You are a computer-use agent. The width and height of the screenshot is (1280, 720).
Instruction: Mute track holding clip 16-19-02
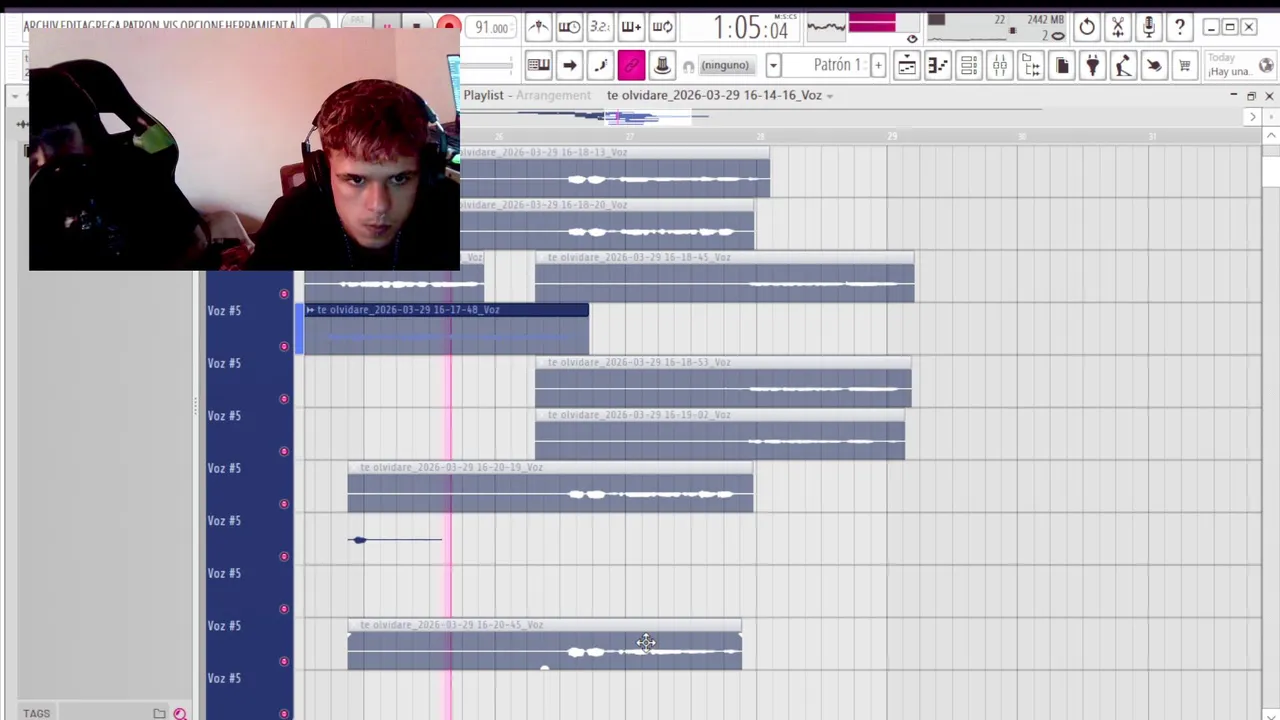[x=284, y=451]
